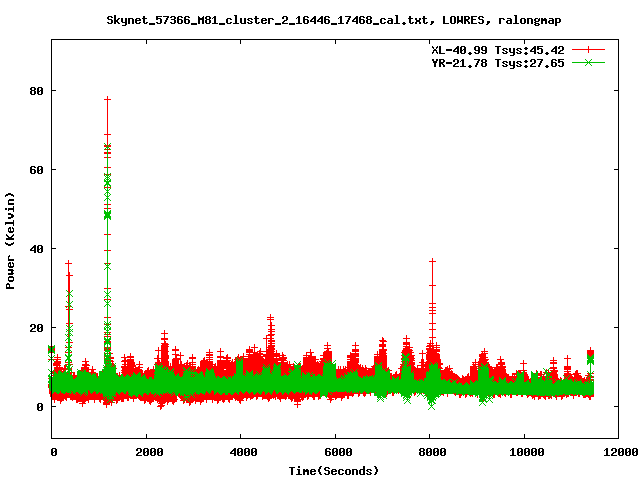This screenshot has height=480, width=640.
Task: Click y-axis tick label 80
Action: coord(36,91)
